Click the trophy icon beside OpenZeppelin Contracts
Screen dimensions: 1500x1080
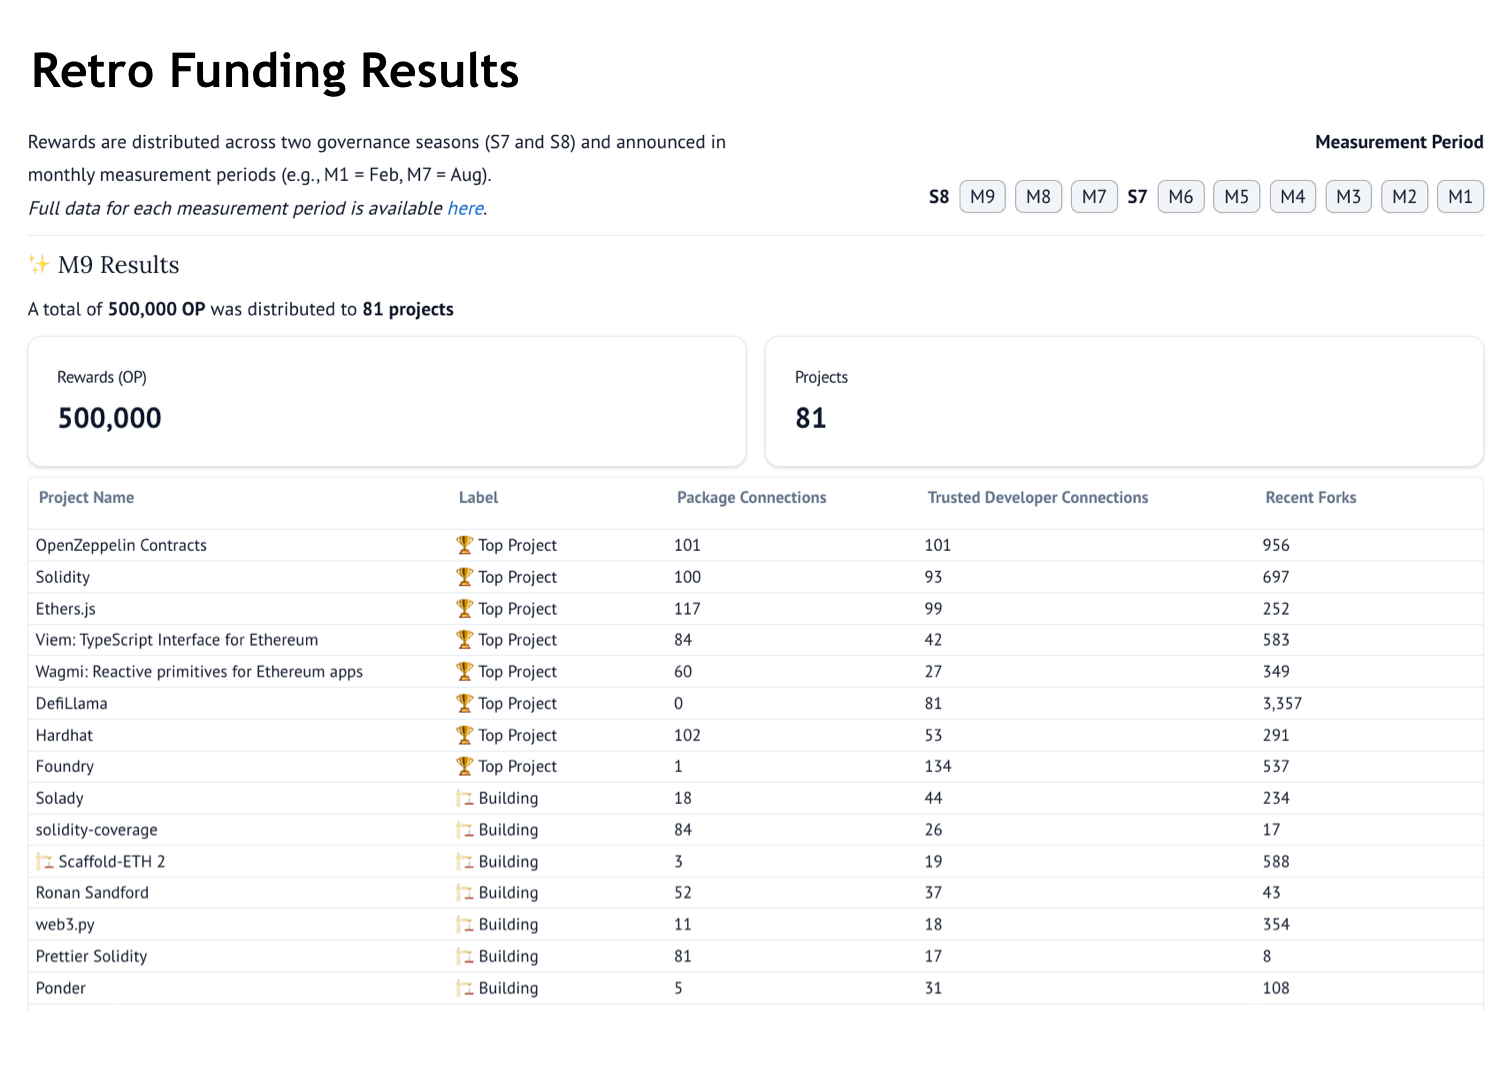click(x=464, y=545)
